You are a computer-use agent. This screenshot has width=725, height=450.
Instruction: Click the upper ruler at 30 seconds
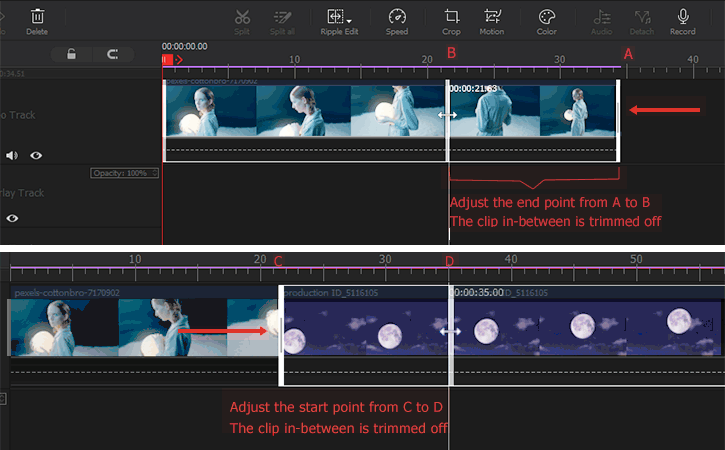pyautogui.click(x=560, y=60)
